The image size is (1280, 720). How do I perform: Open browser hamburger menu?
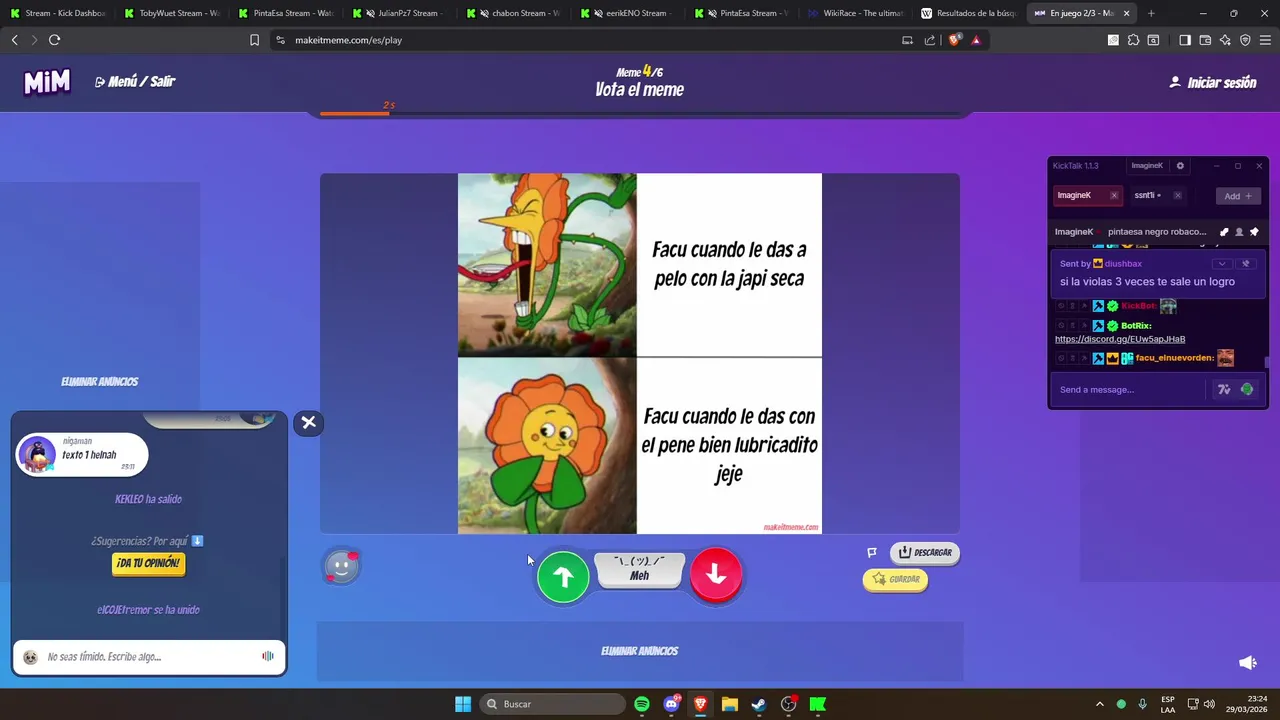coord(1265,40)
